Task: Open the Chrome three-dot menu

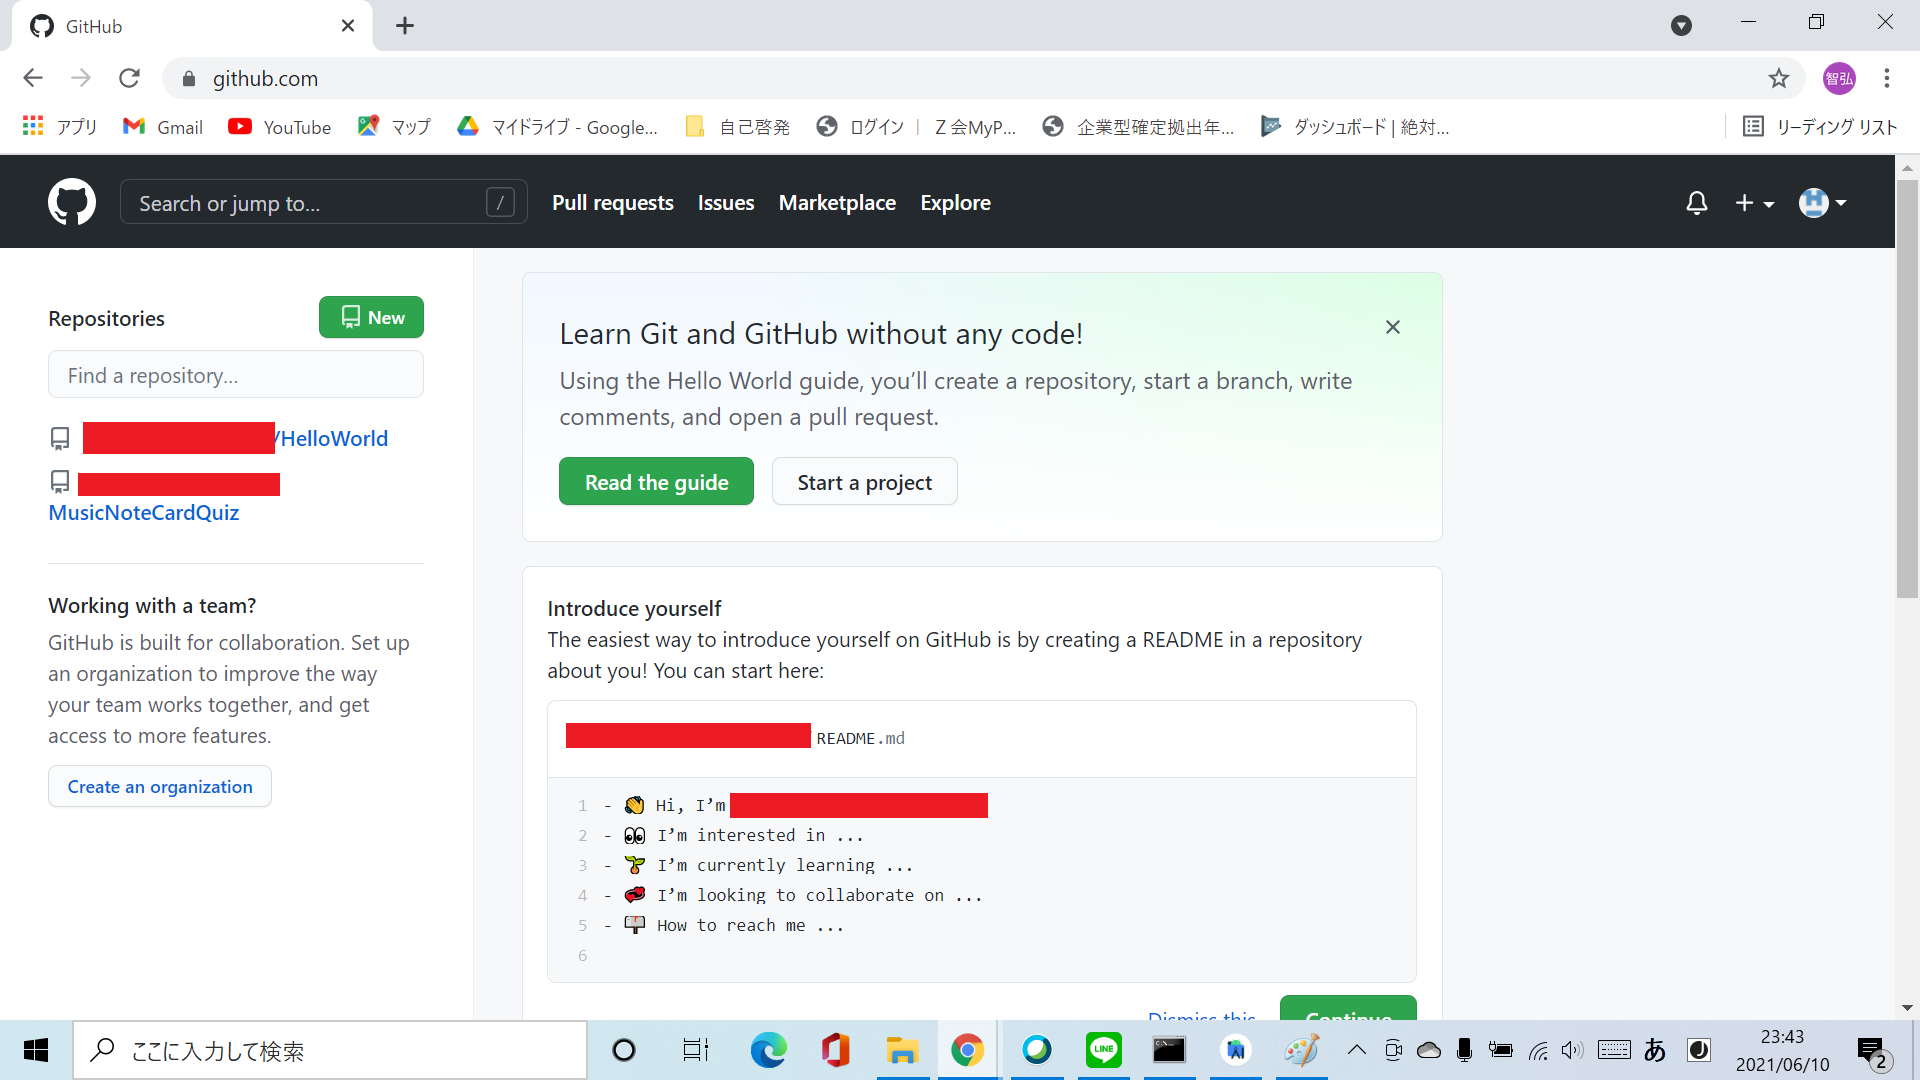Action: click(x=1886, y=79)
